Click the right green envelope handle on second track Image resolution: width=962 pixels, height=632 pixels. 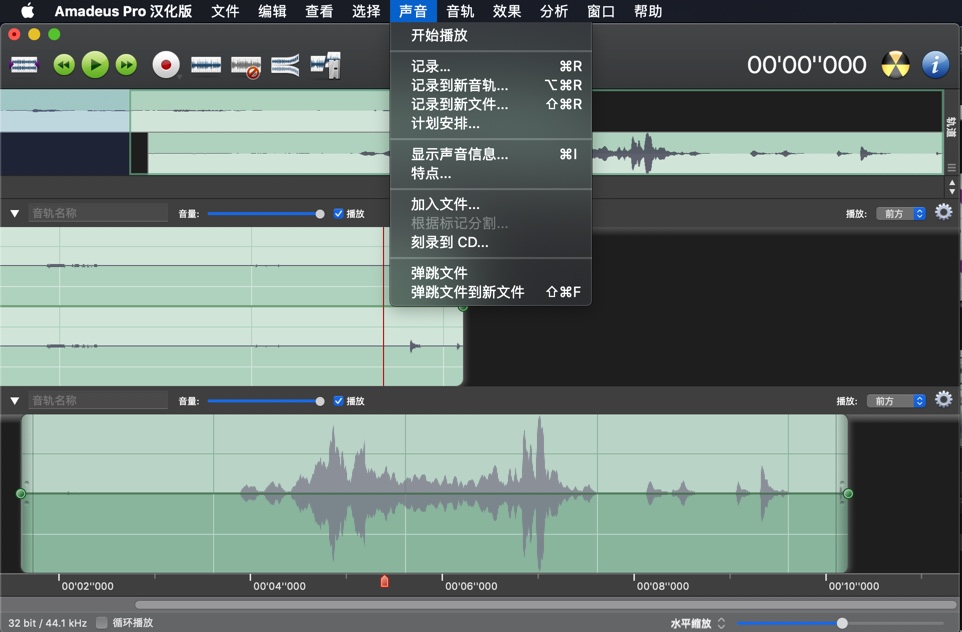tap(848, 493)
